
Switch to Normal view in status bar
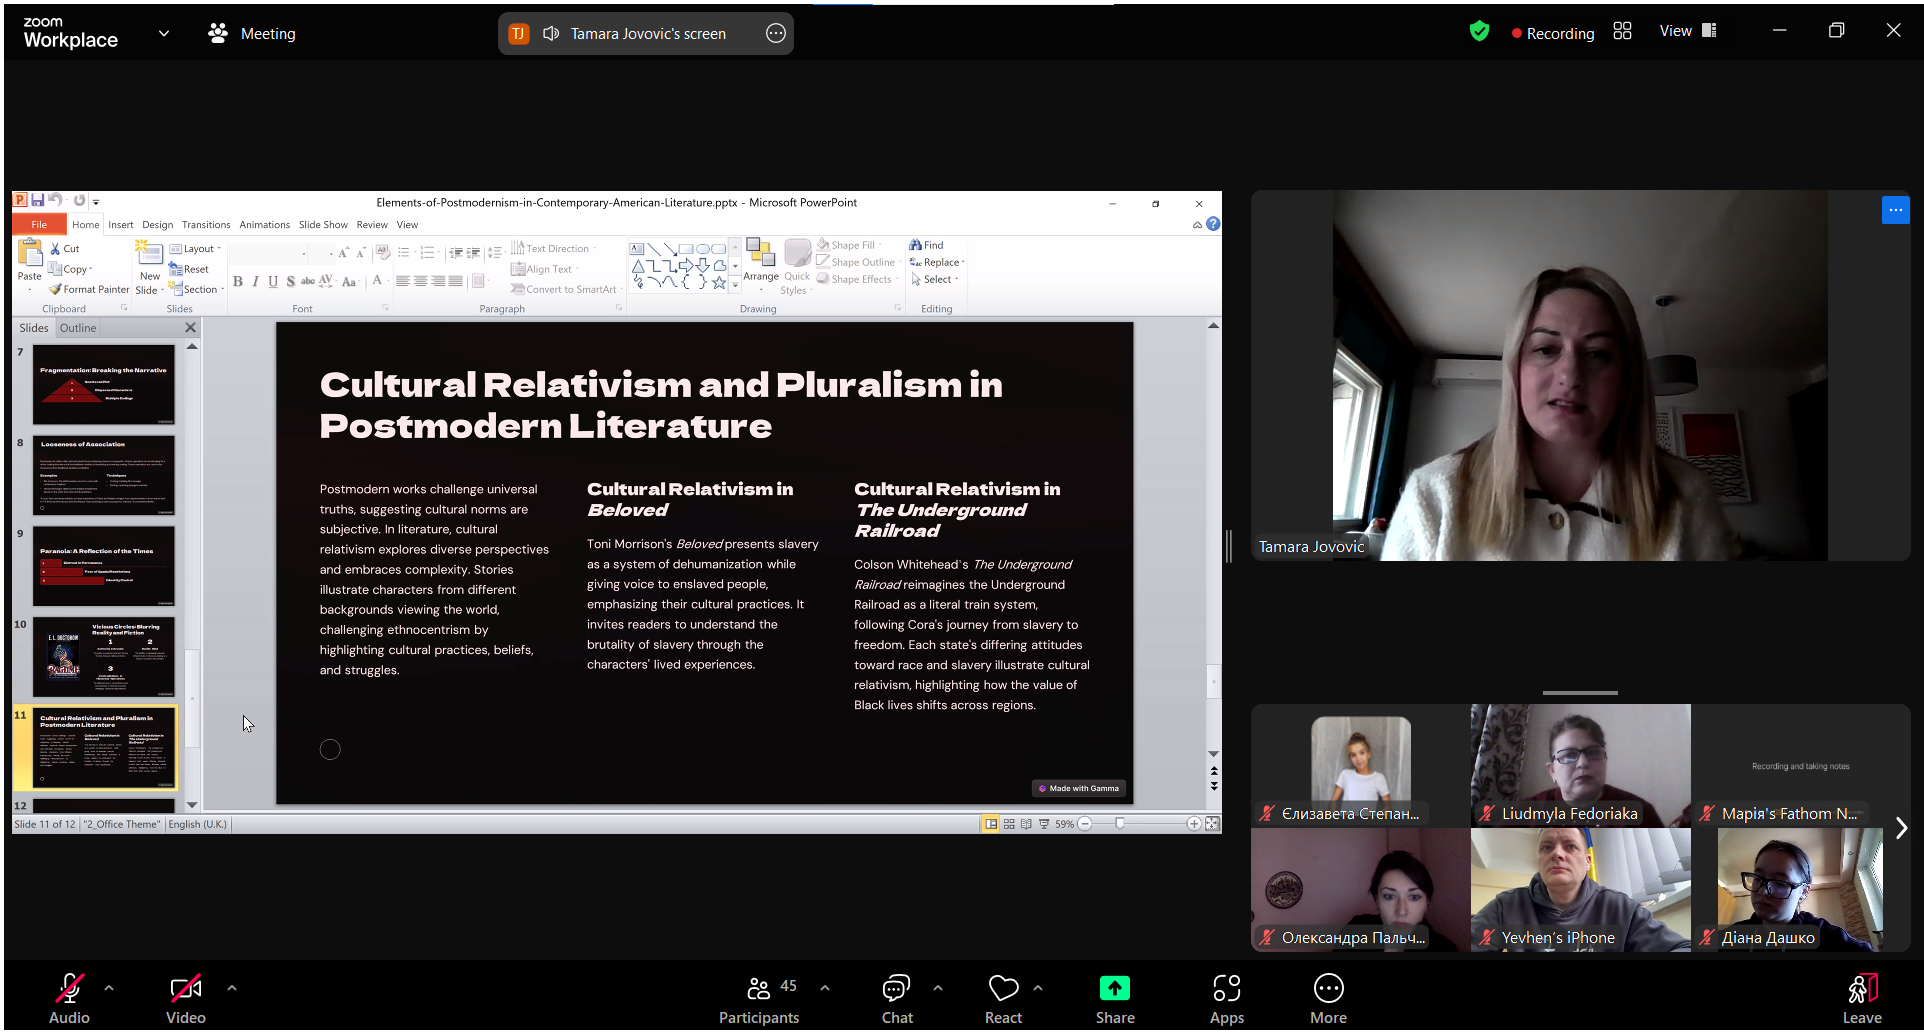[991, 824]
